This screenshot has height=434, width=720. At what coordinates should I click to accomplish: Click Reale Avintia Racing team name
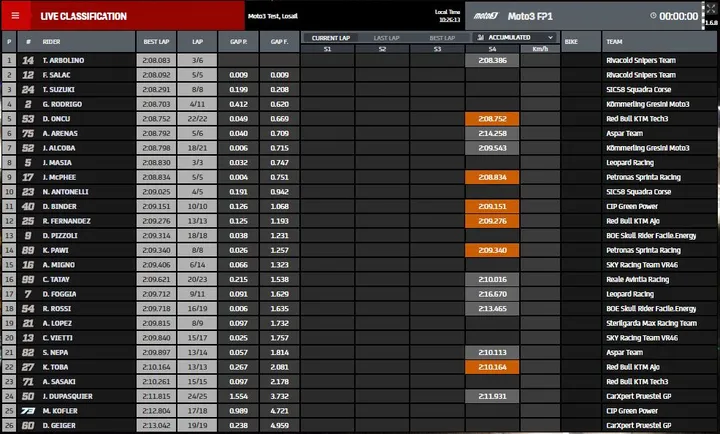[x=637, y=280]
